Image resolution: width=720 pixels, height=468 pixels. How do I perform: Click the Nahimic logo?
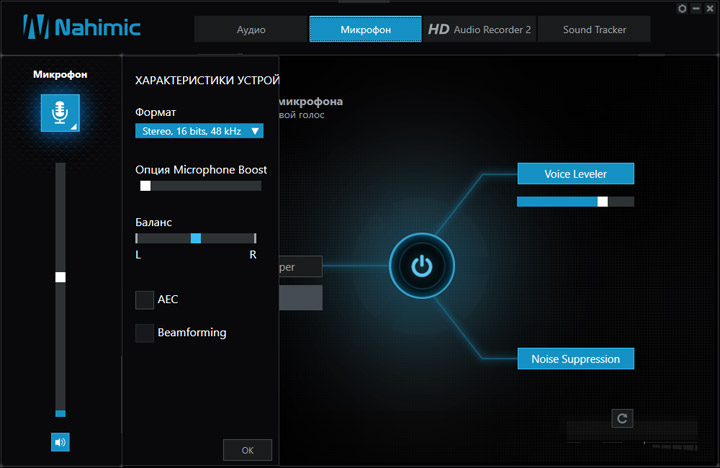pos(82,27)
